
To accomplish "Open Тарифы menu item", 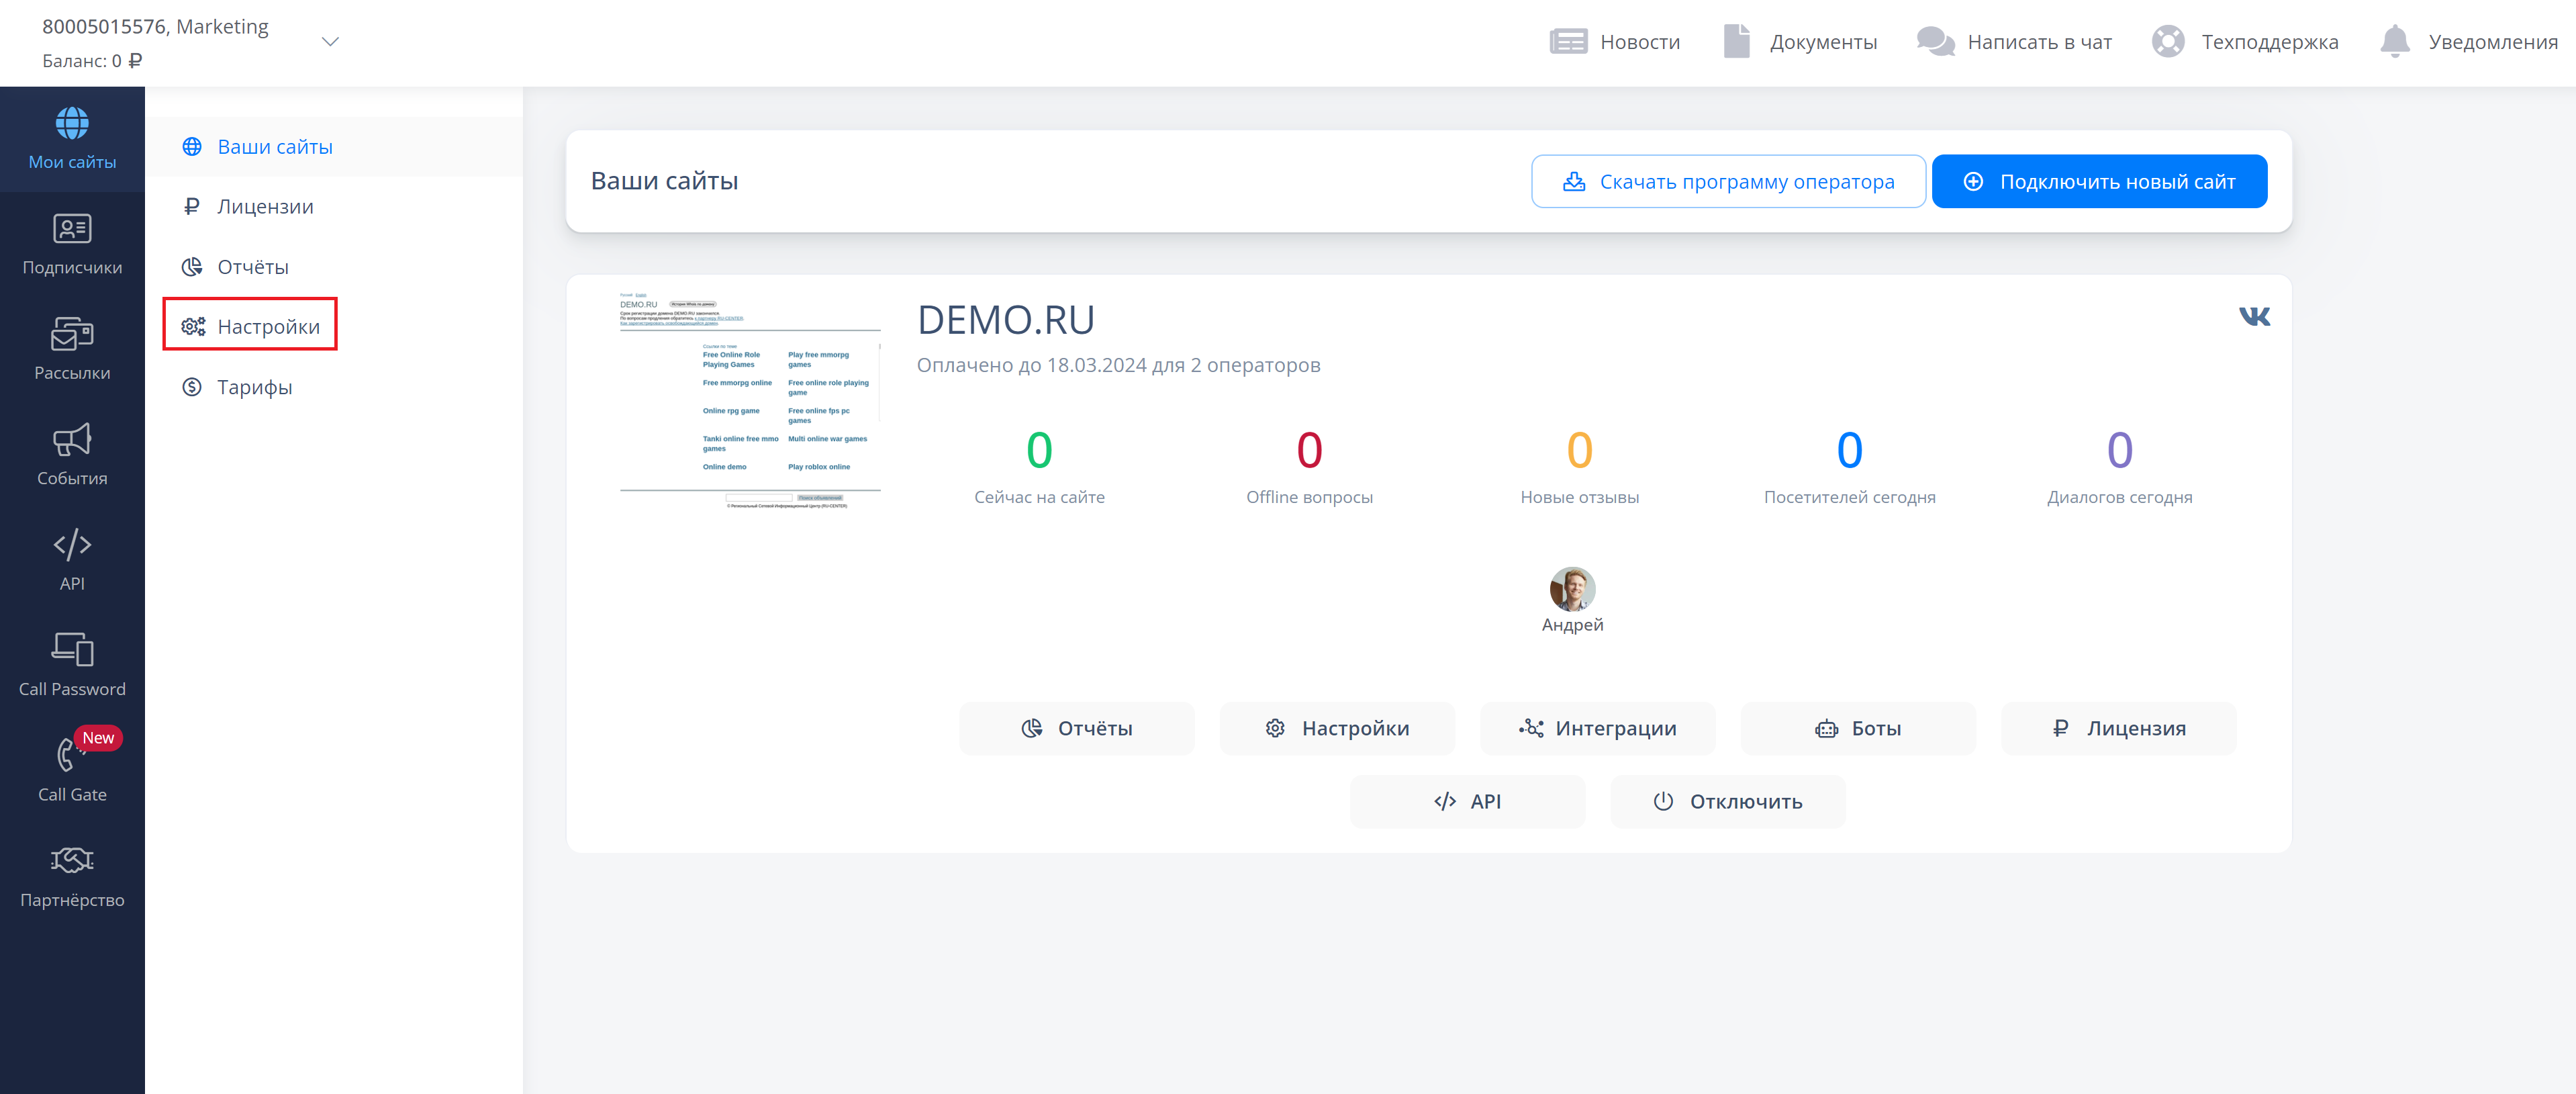I will (254, 387).
